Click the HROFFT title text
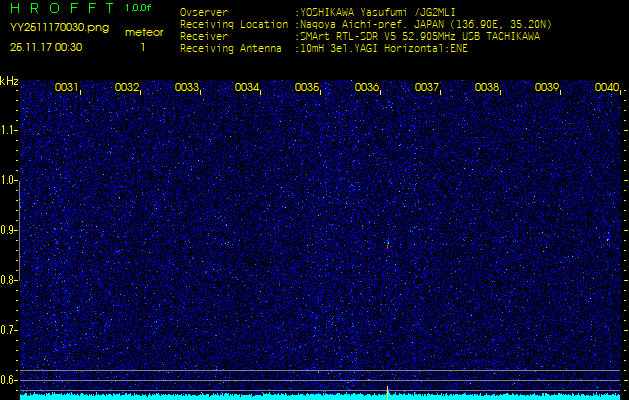629x400 pixels. click(x=60, y=8)
